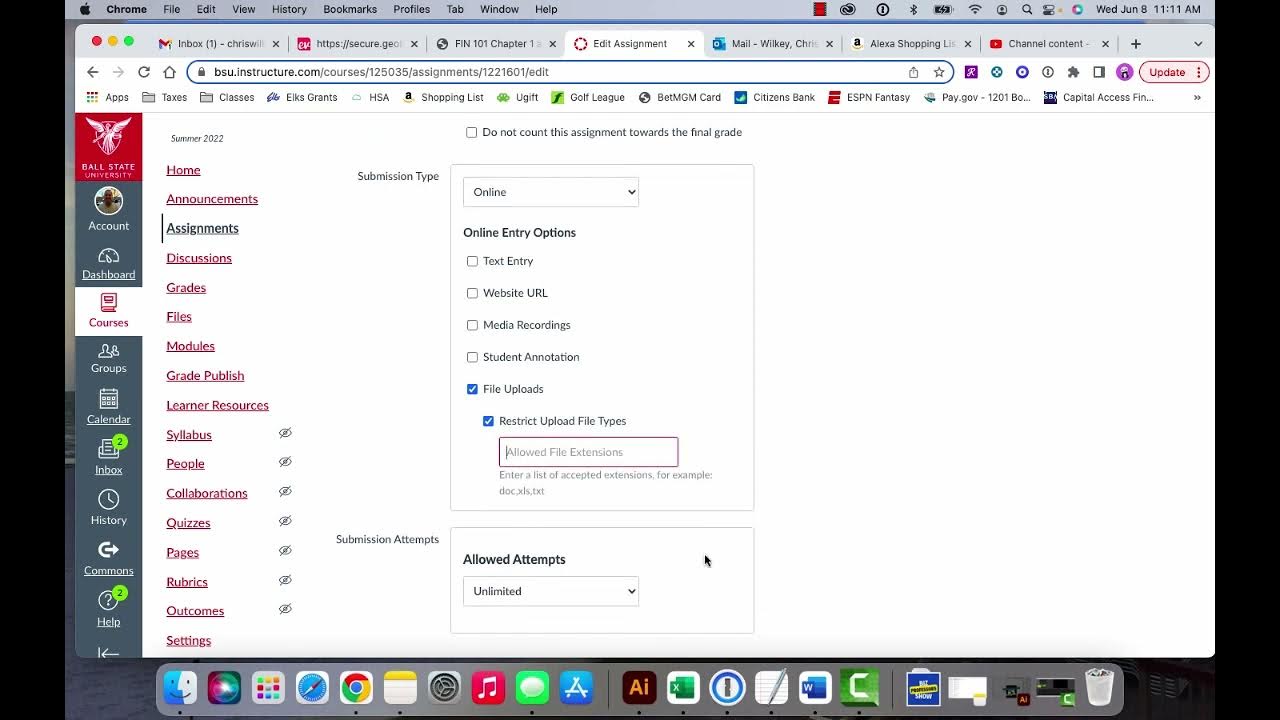Open the tab search dropdown arrow

pos(1198,44)
